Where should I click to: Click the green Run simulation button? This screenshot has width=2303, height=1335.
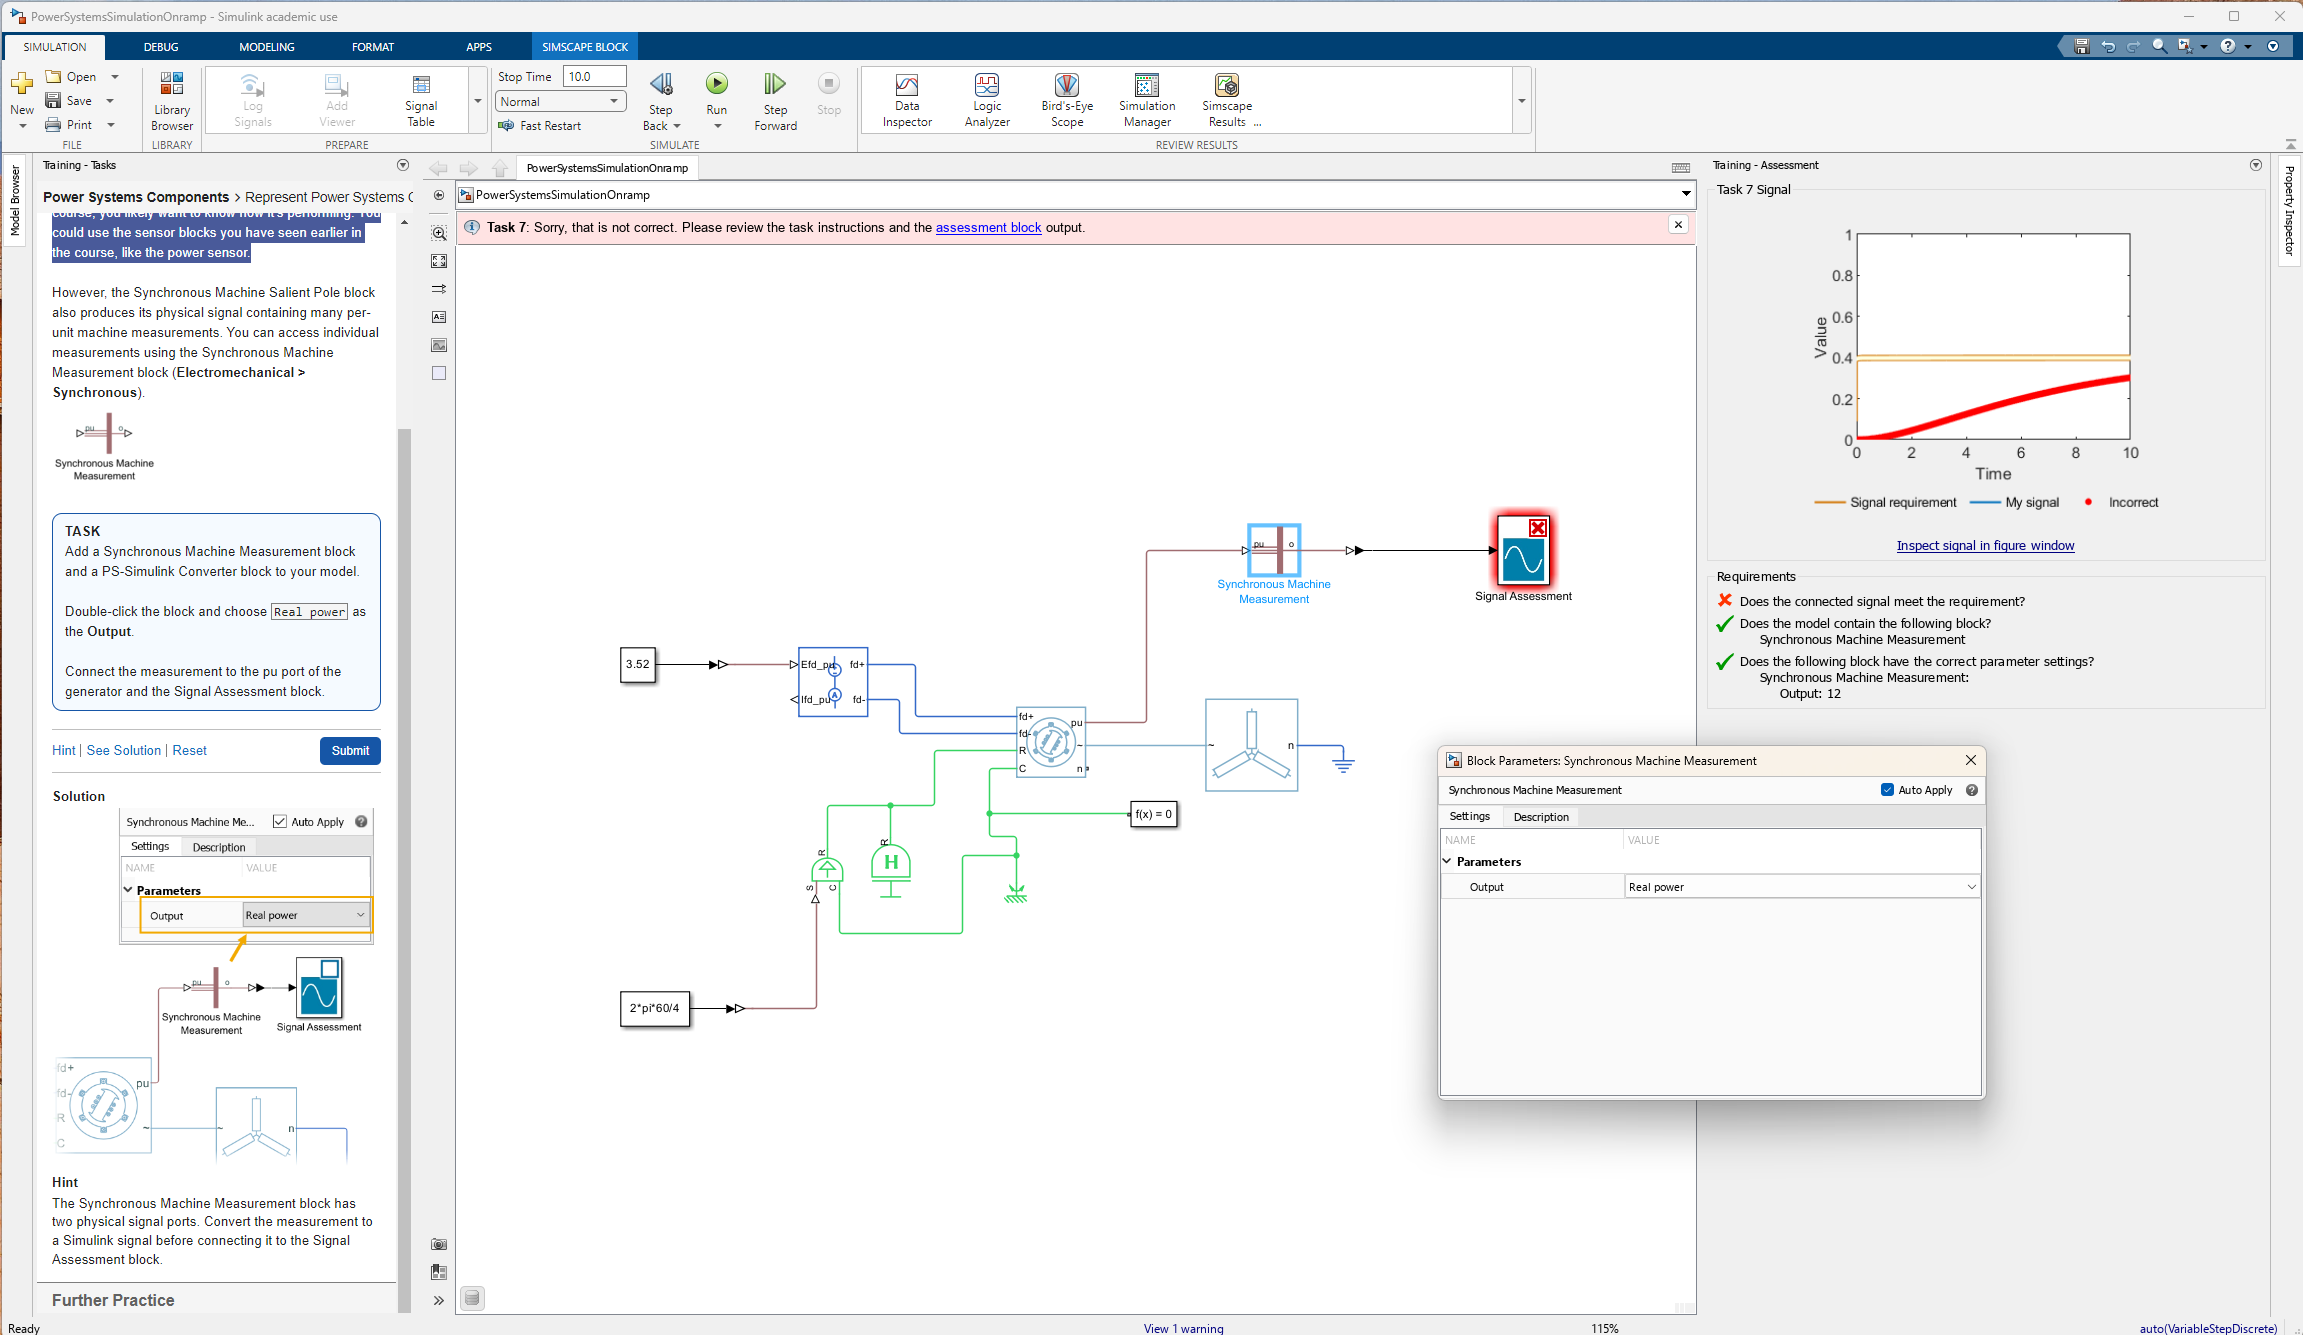[716, 84]
